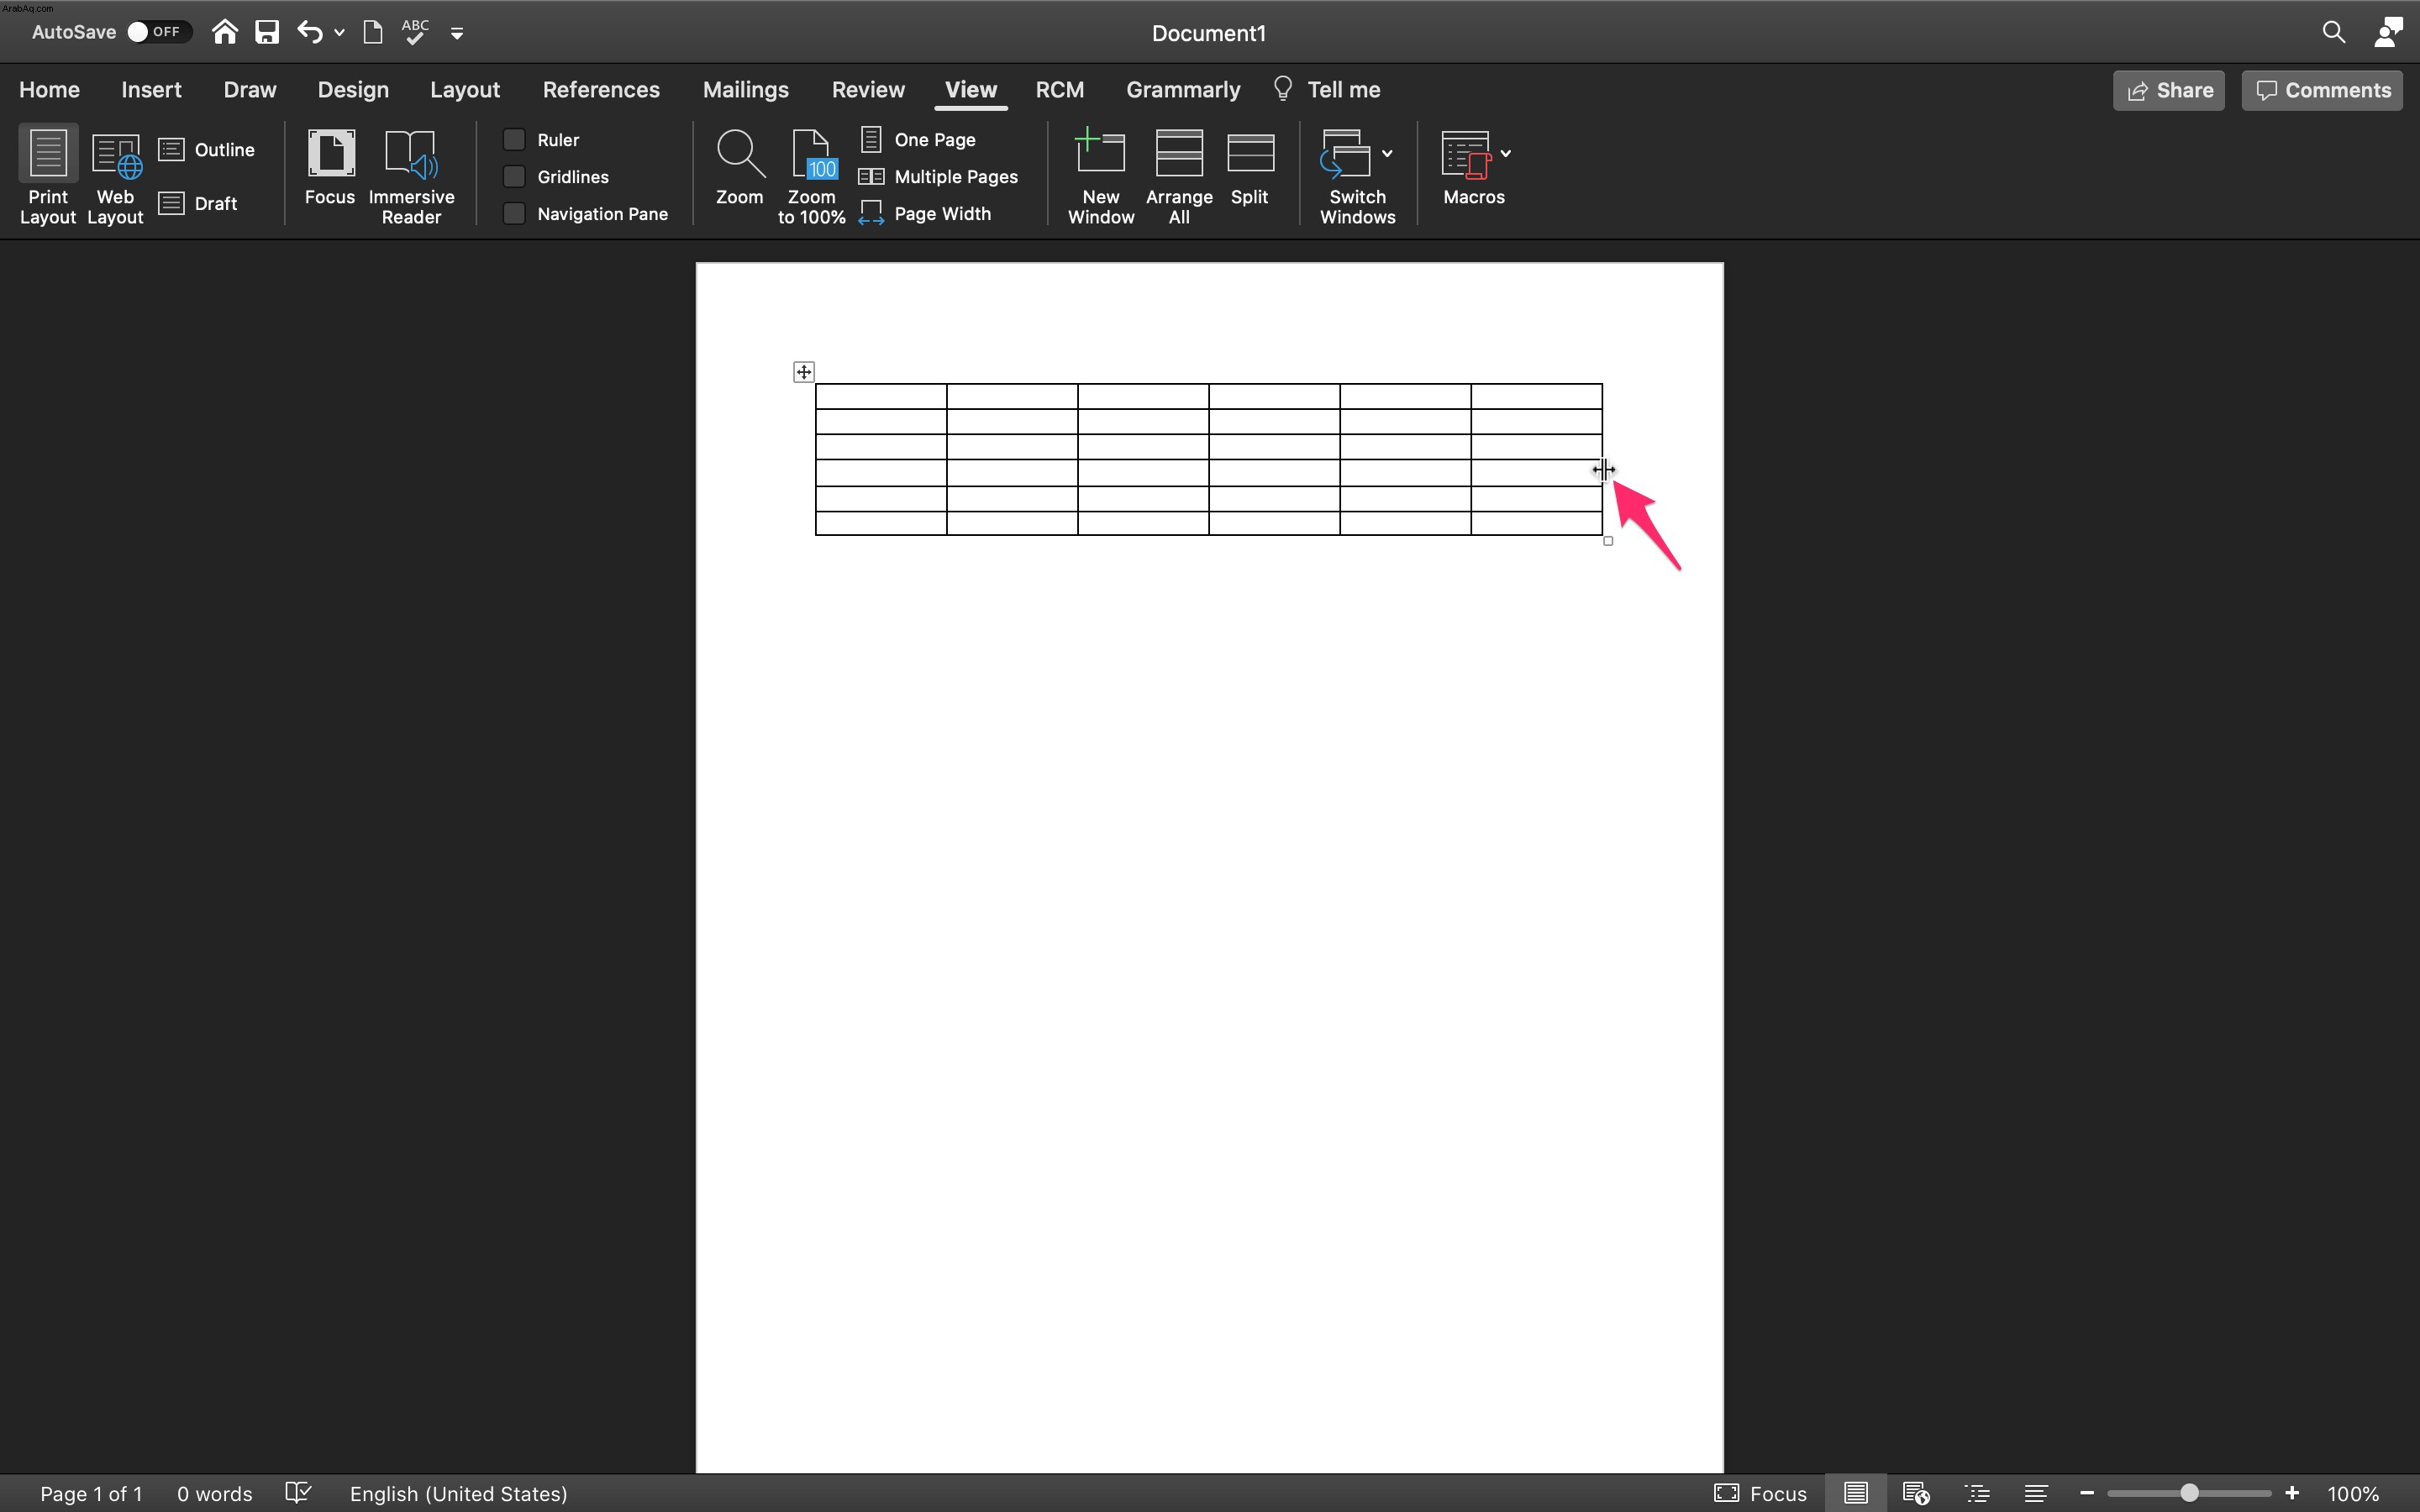This screenshot has width=2420, height=1512.
Task: Open the Grammarly tab
Action: (x=1183, y=90)
